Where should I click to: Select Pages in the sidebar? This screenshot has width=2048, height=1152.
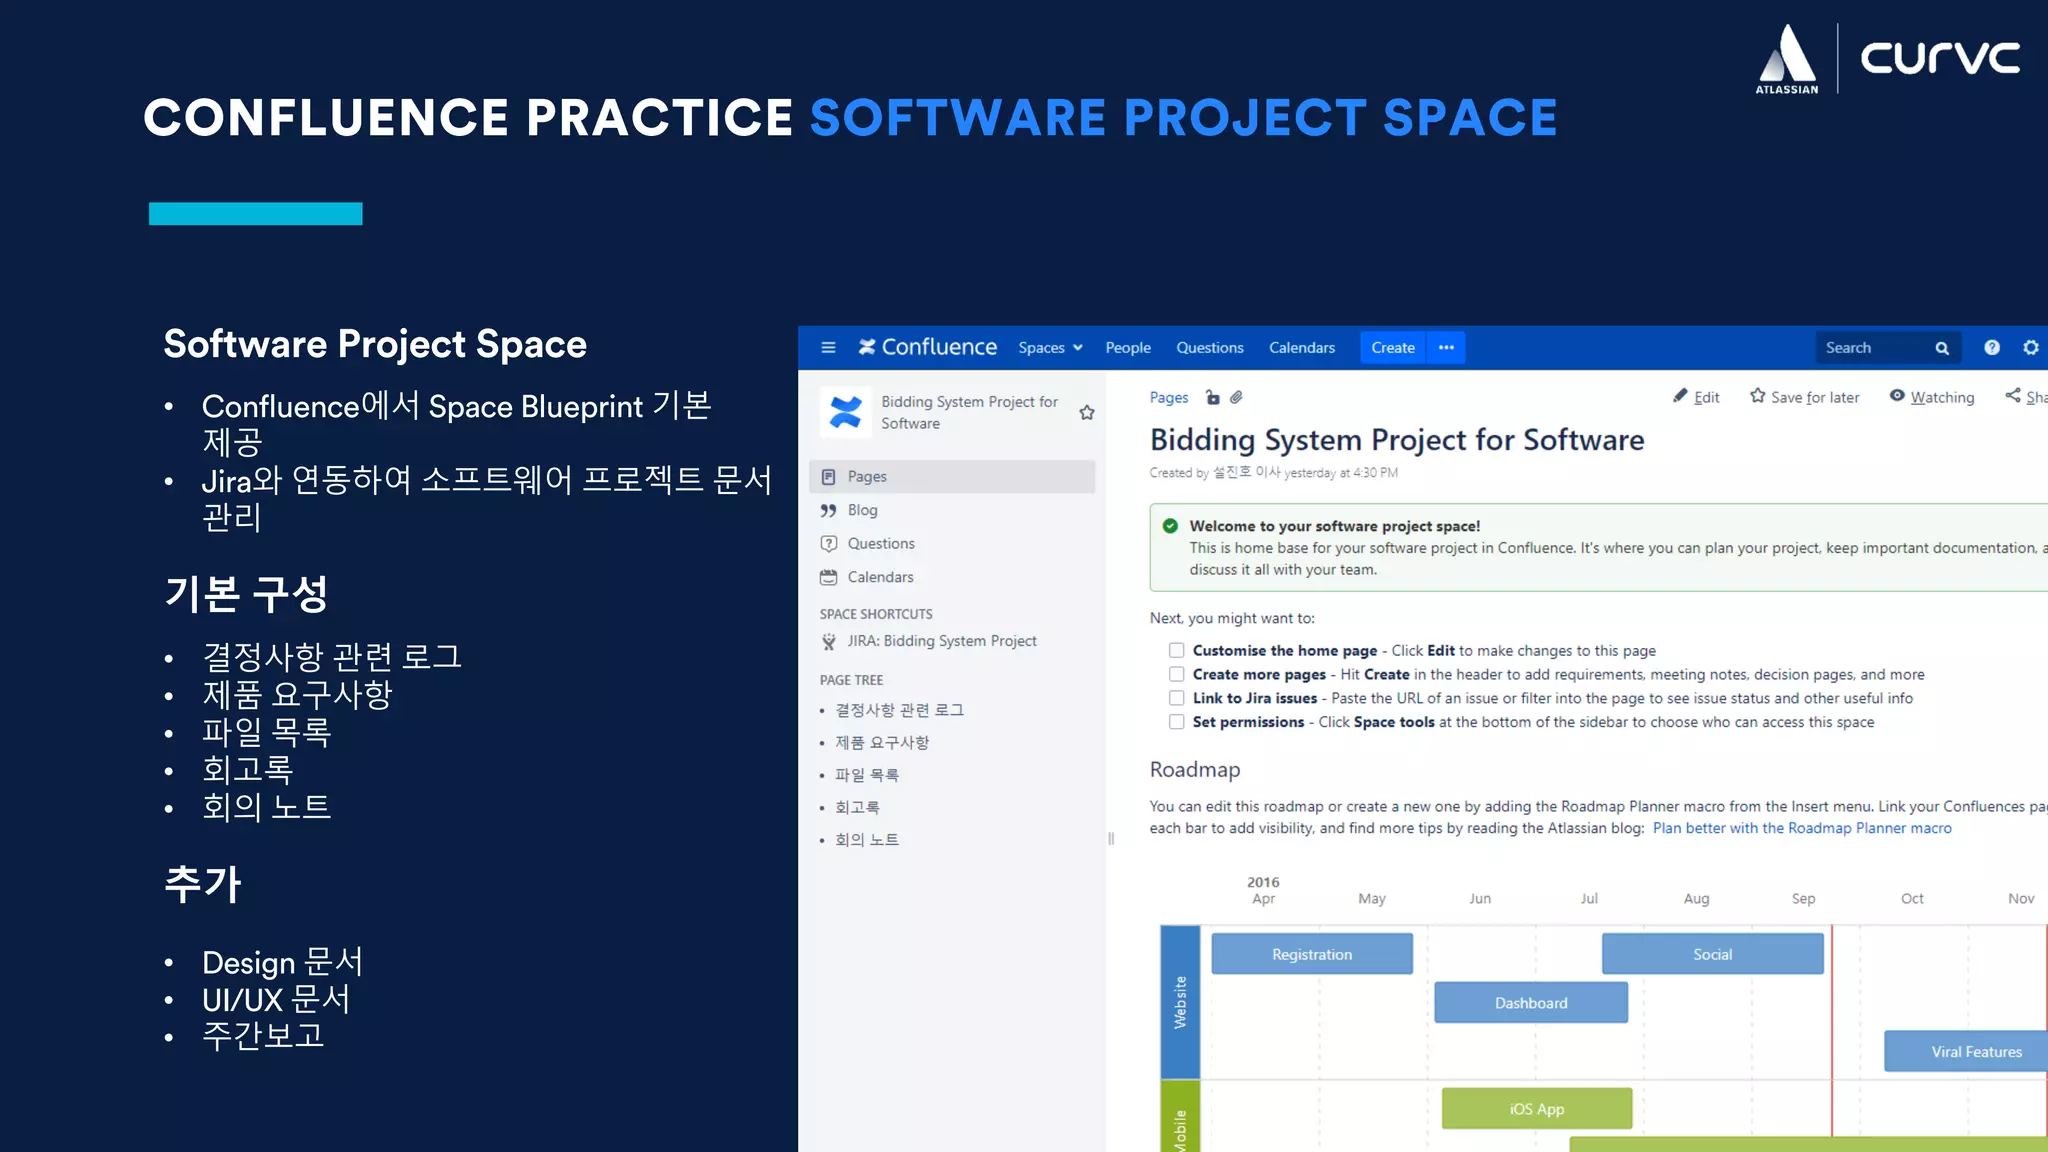pos(952,476)
